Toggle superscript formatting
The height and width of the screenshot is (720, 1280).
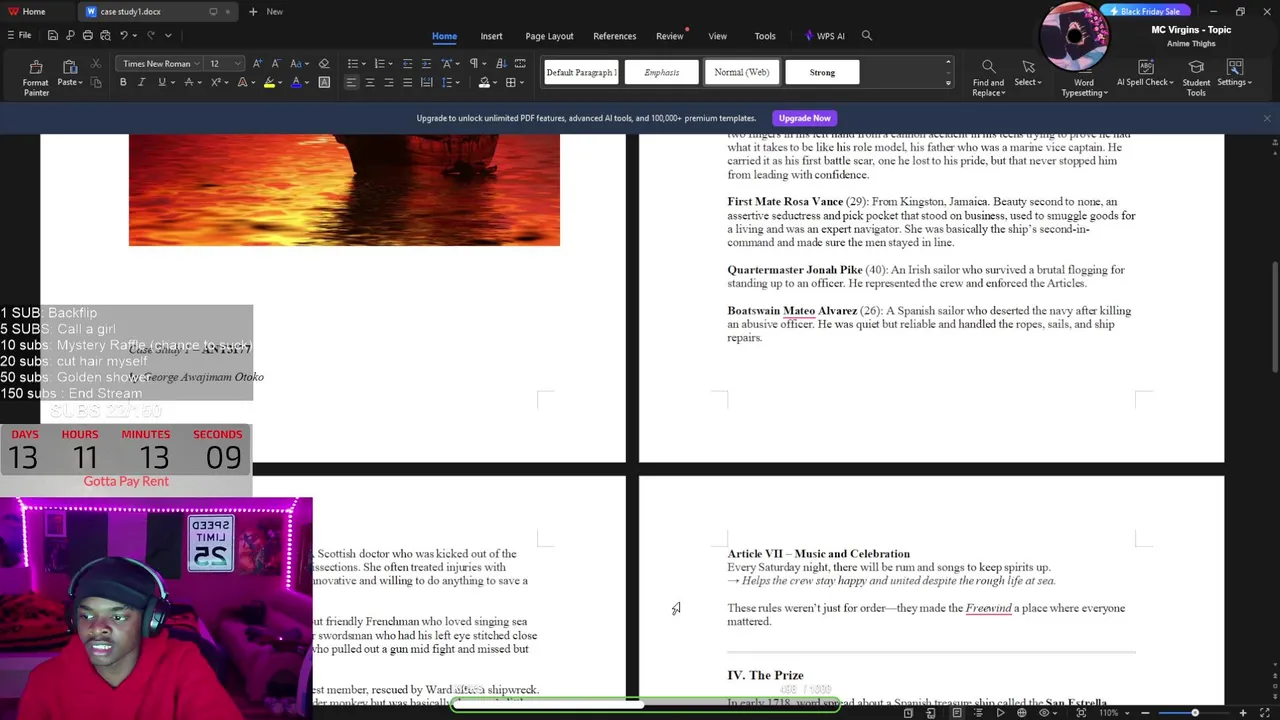[215, 82]
